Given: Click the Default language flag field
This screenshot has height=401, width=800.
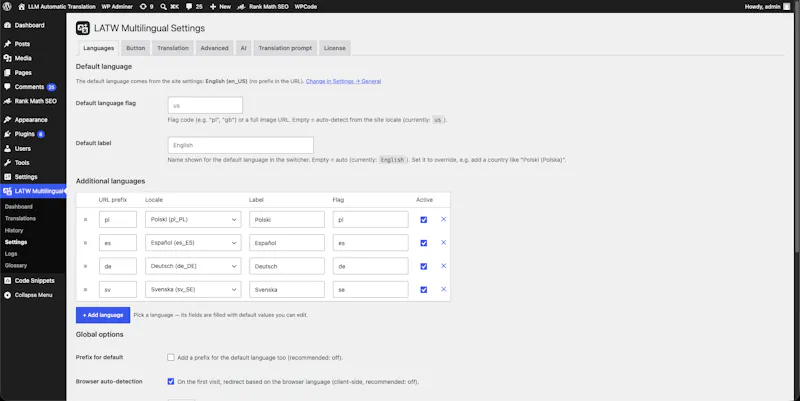Looking at the screenshot, I should click(205, 105).
